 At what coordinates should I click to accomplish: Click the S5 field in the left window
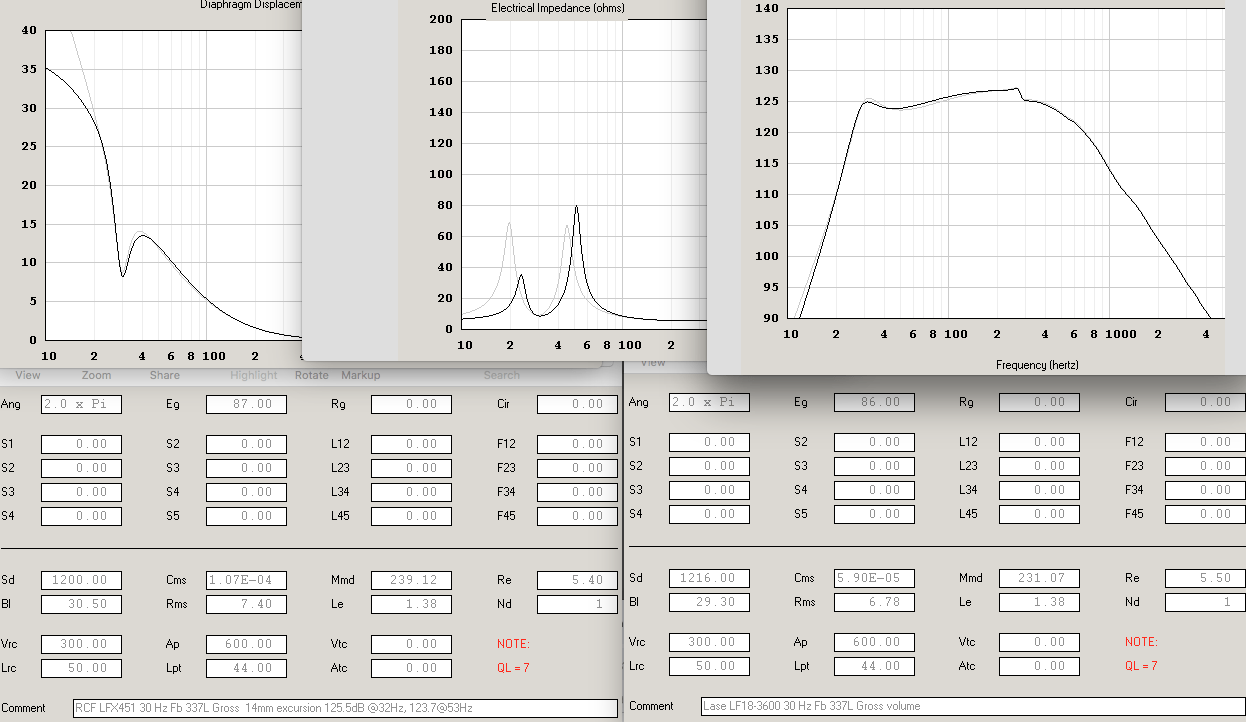click(x=246, y=516)
